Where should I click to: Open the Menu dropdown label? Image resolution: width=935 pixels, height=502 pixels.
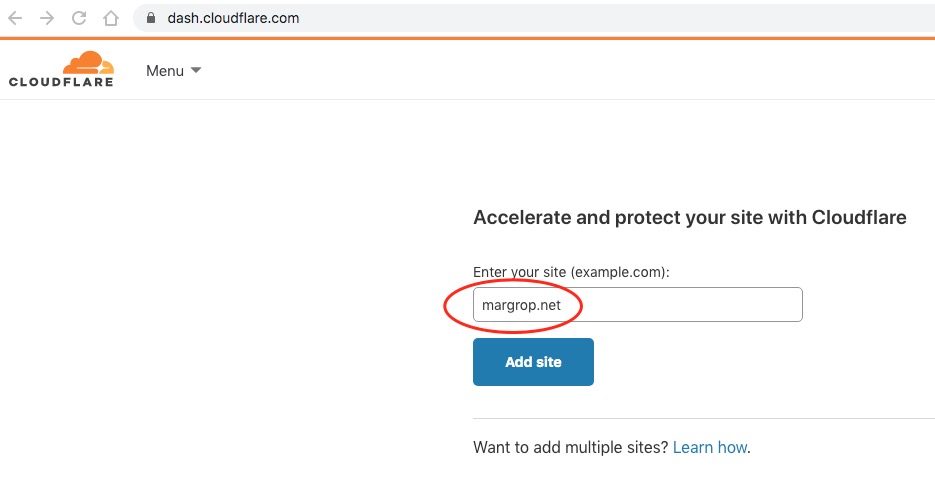pyautogui.click(x=165, y=71)
